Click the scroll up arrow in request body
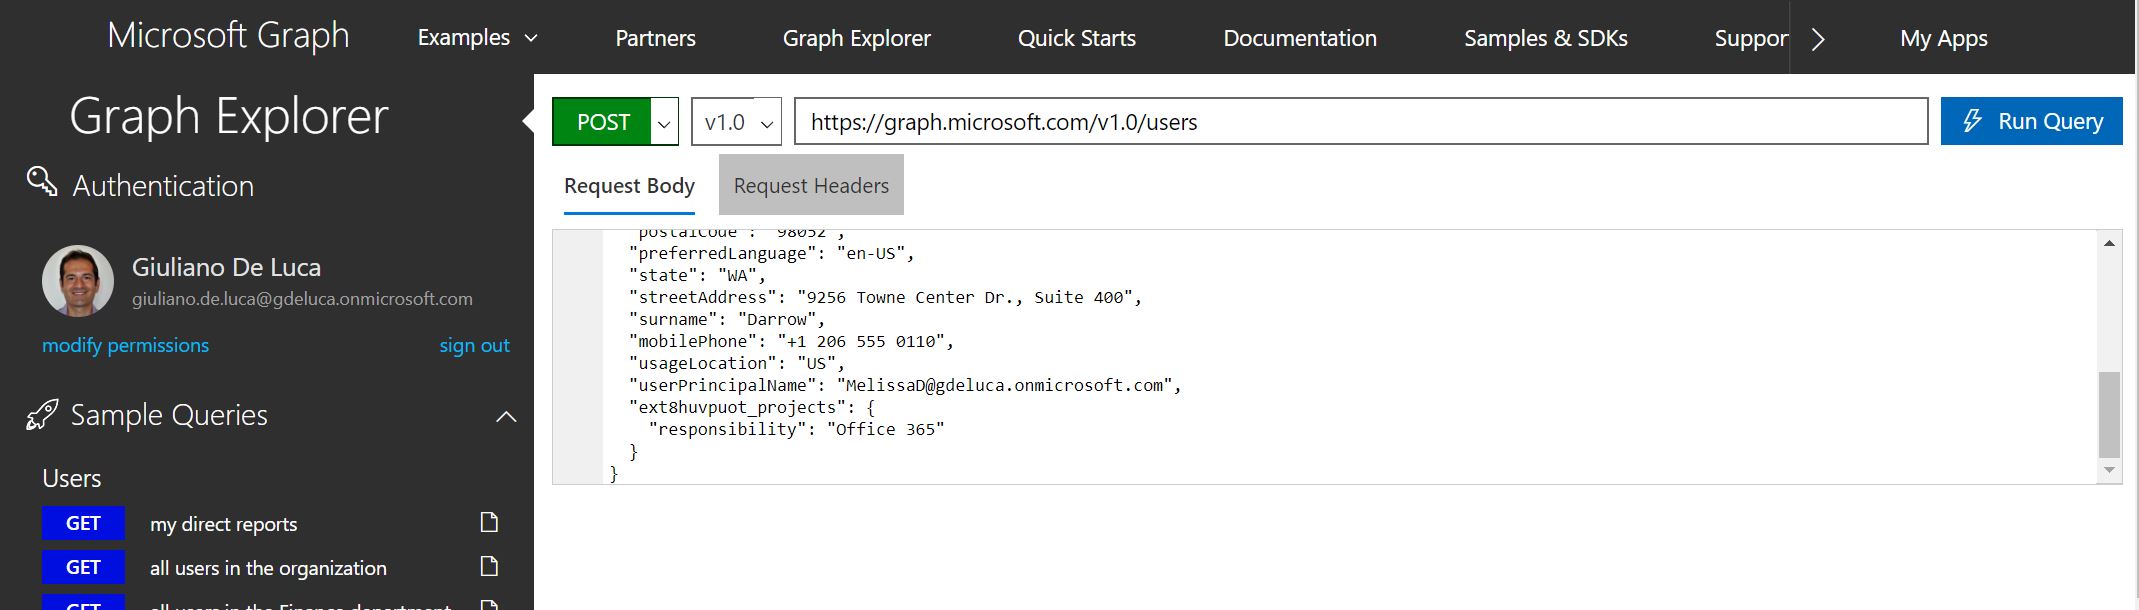Image resolution: width=2139 pixels, height=610 pixels. point(2109,243)
